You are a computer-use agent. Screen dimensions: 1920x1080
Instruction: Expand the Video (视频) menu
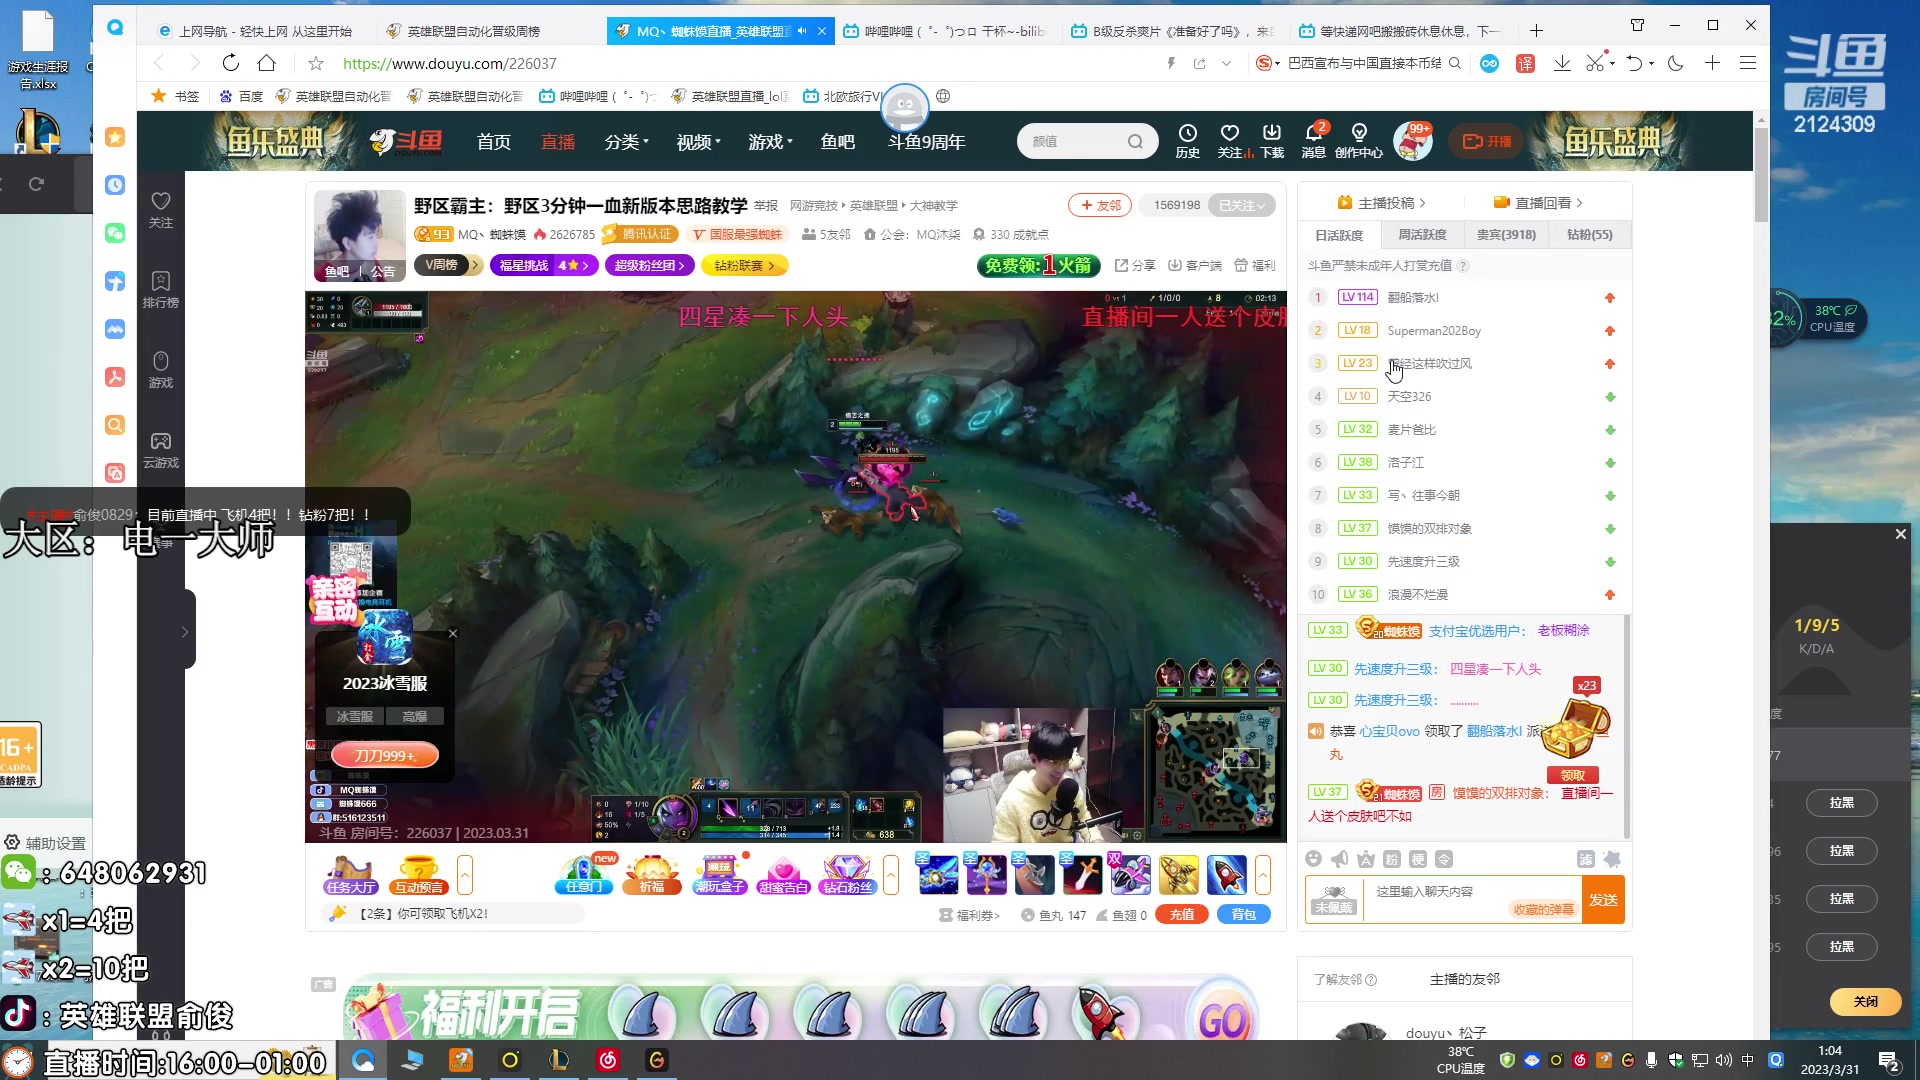tap(698, 142)
